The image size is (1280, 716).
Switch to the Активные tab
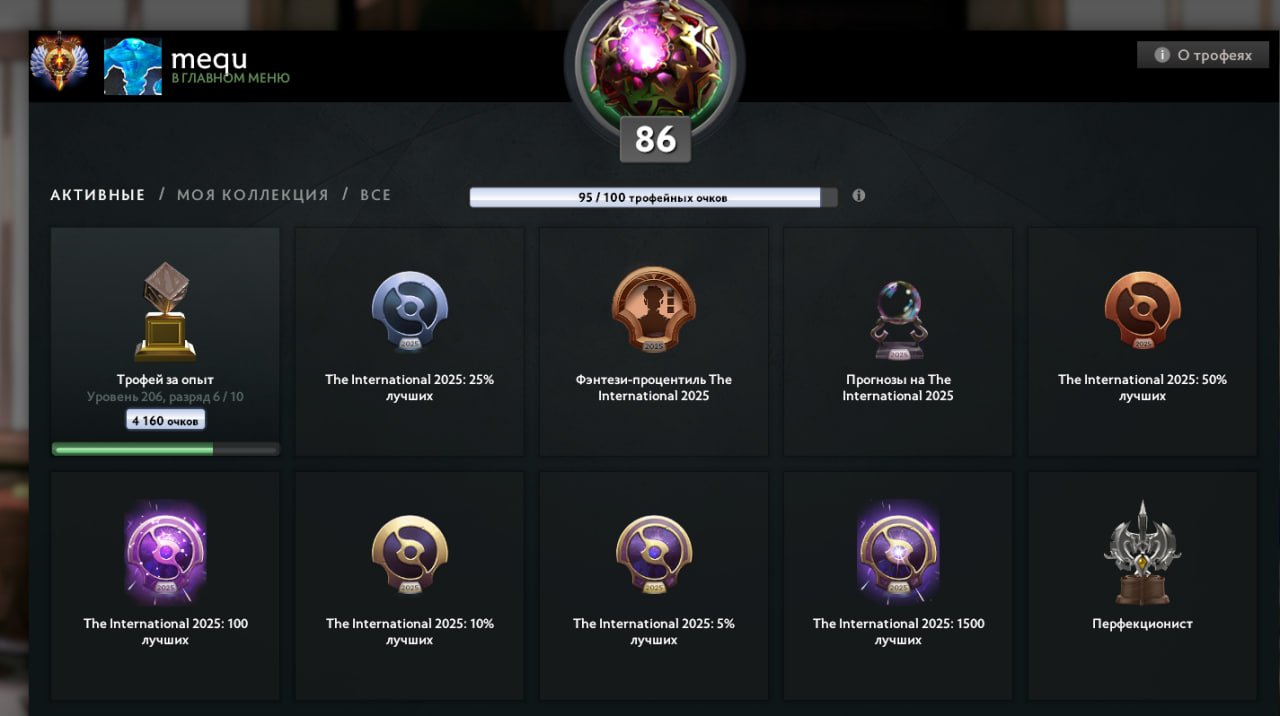click(x=98, y=195)
